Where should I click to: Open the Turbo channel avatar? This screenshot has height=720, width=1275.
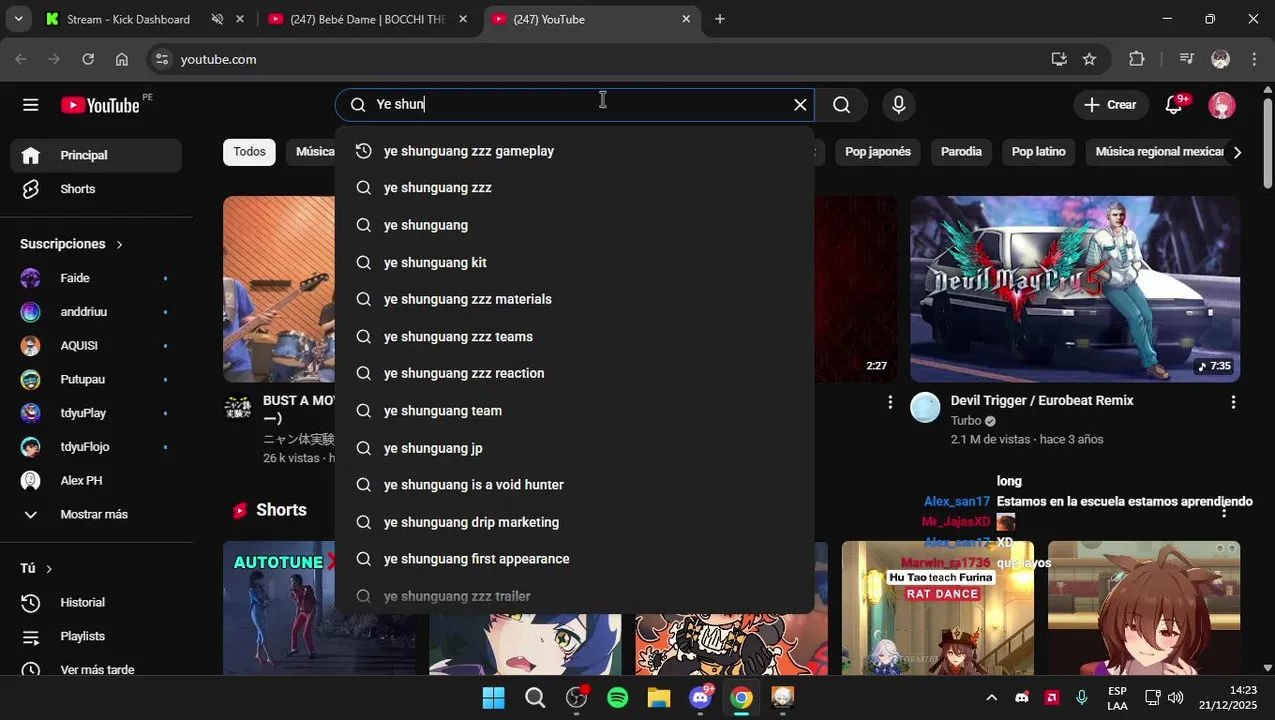(926, 407)
